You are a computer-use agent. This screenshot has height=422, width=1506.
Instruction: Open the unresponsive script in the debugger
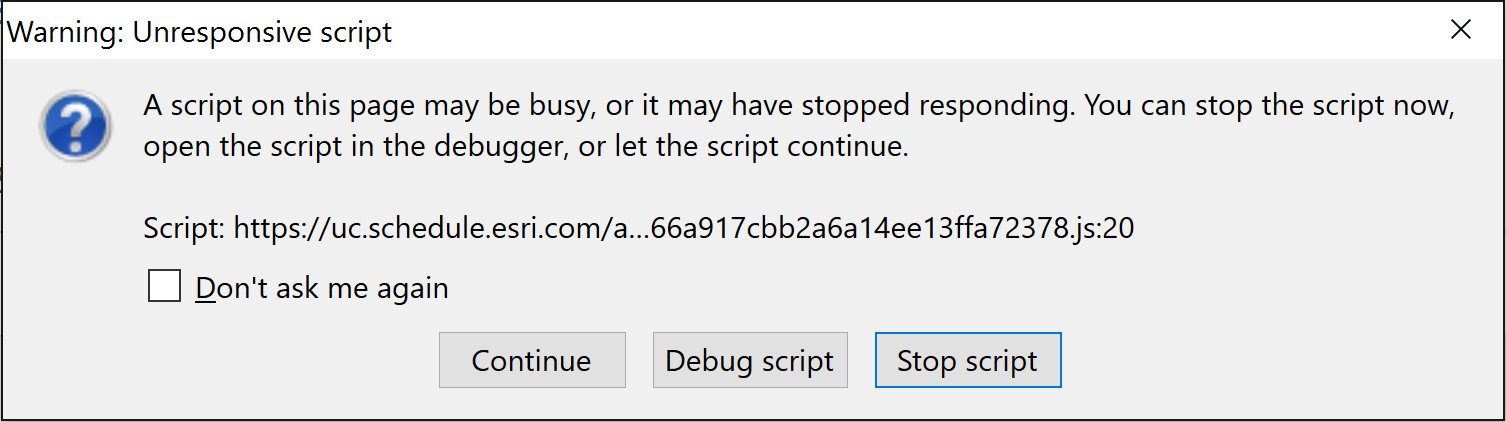tap(749, 360)
